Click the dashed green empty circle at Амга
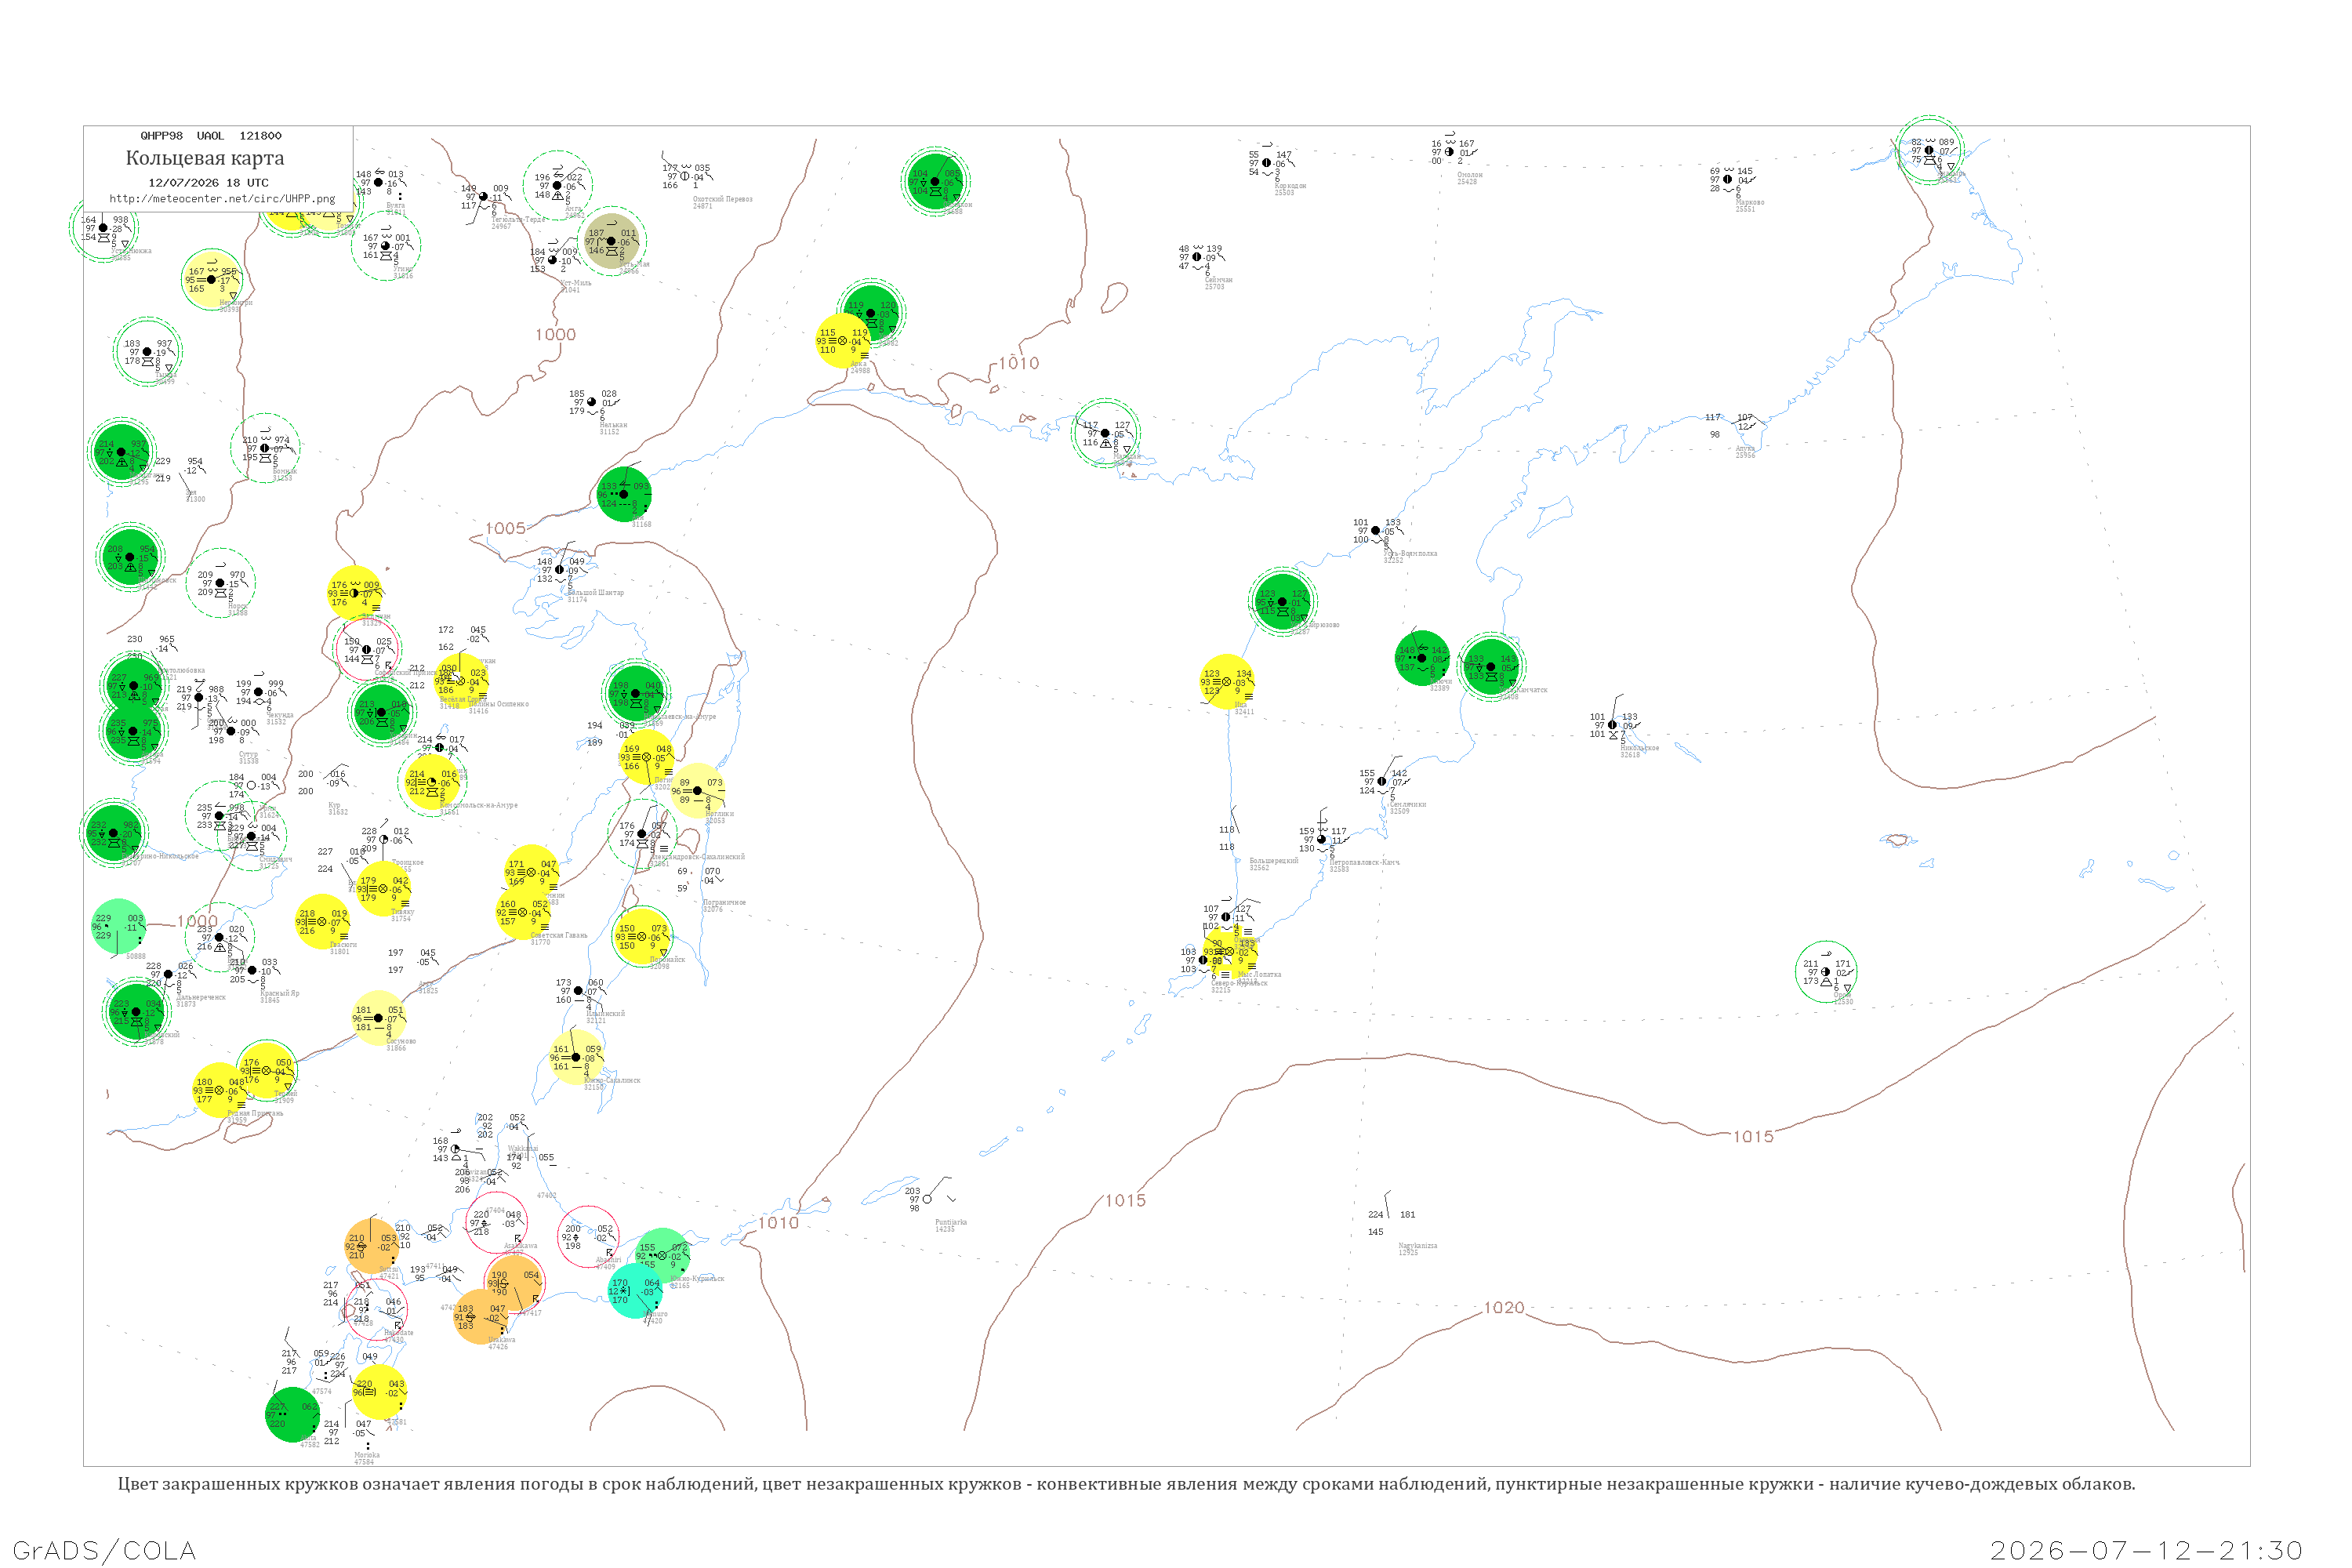 pos(558,185)
